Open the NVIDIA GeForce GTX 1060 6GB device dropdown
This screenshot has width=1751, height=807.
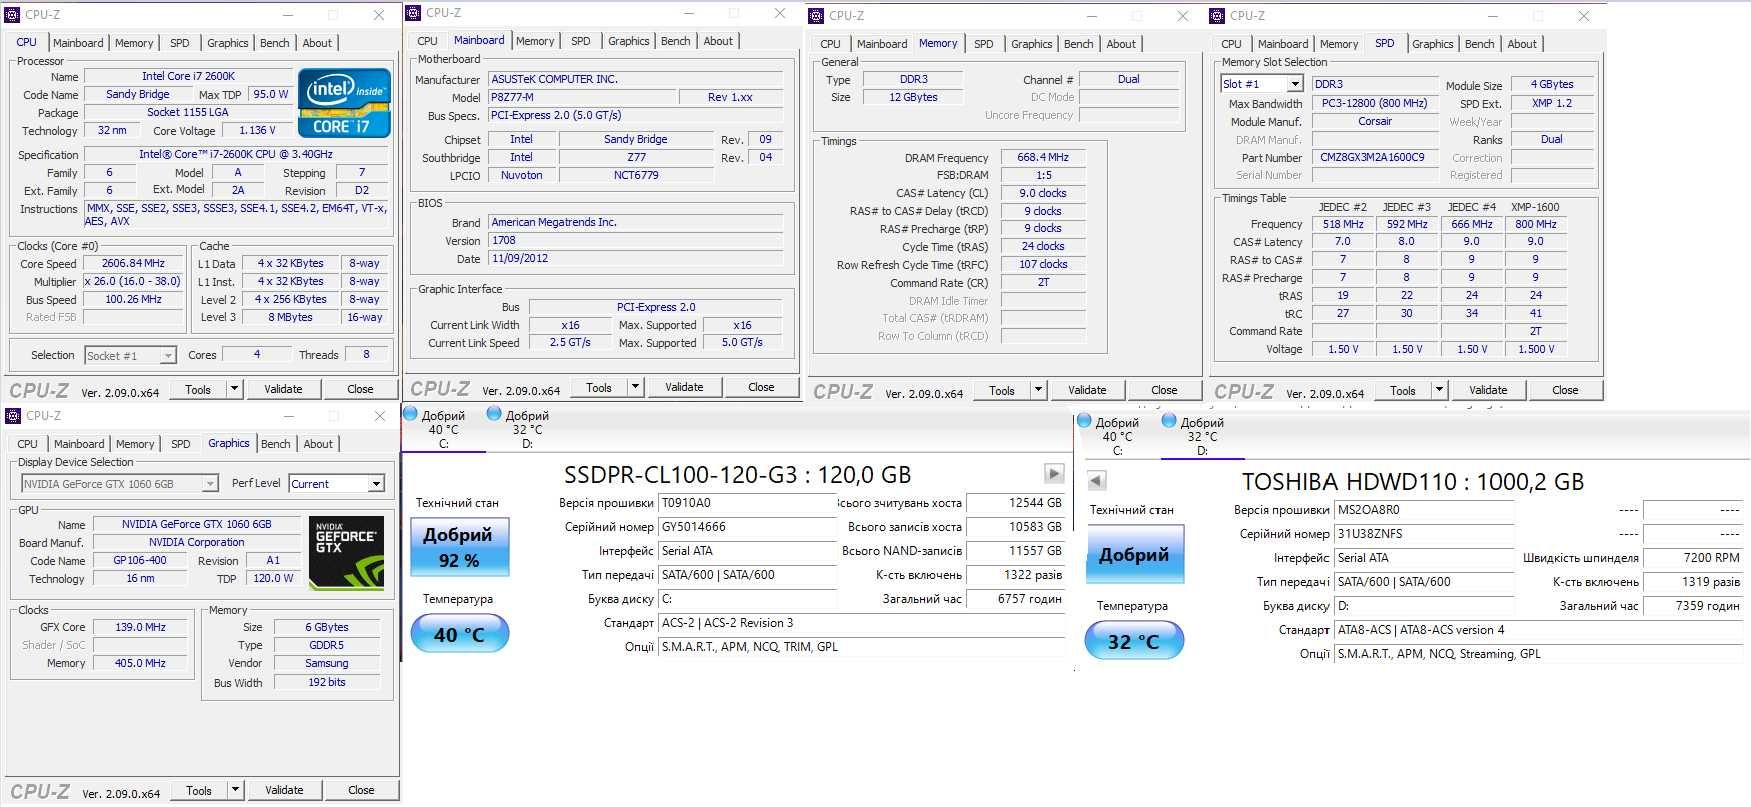210,484
